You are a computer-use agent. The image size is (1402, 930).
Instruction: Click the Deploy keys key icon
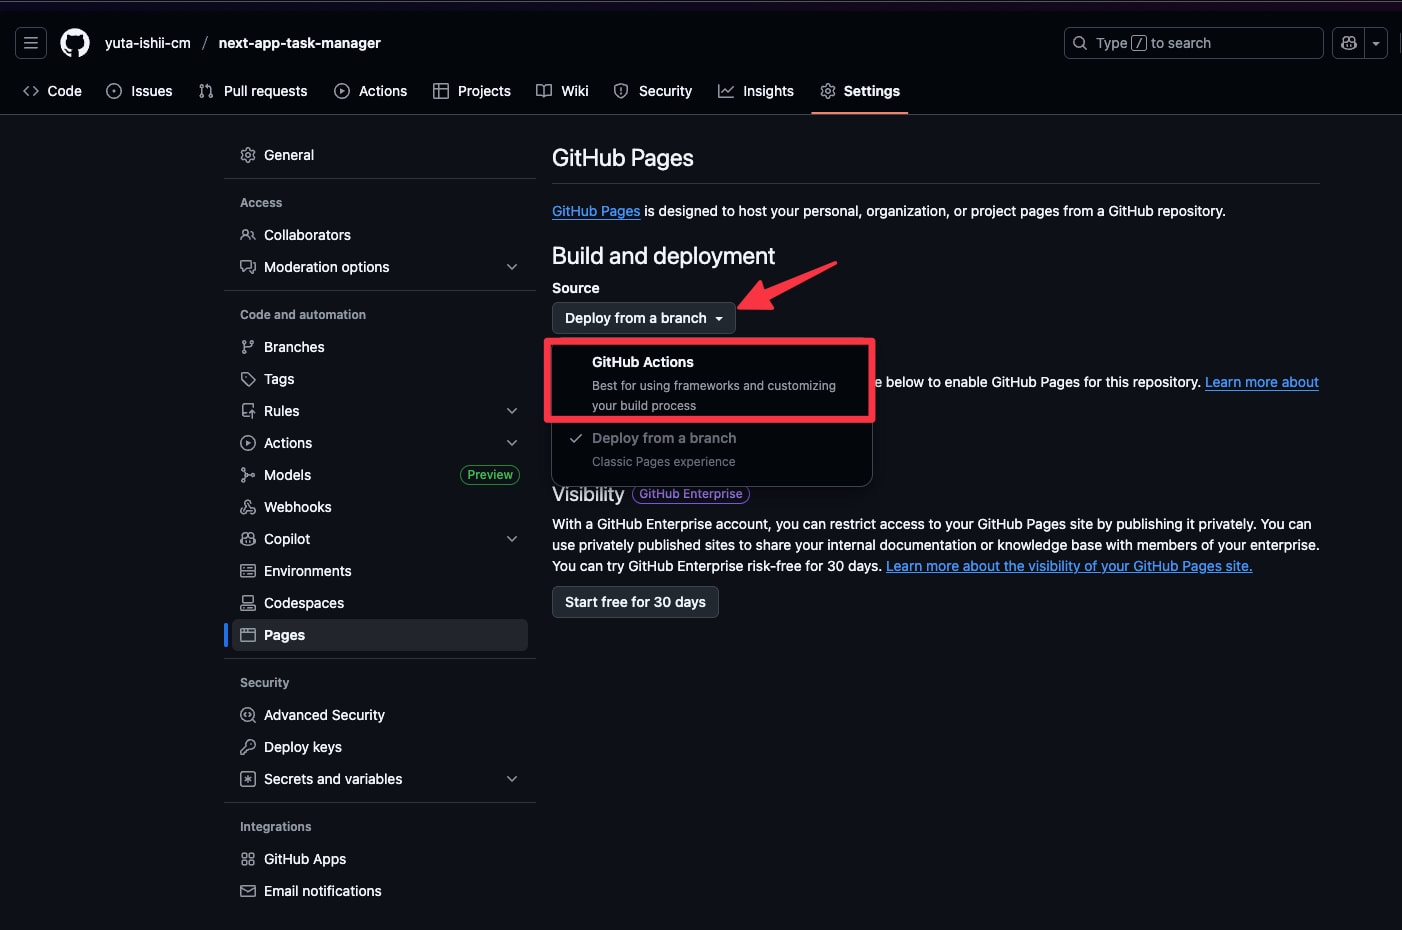point(248,747)
